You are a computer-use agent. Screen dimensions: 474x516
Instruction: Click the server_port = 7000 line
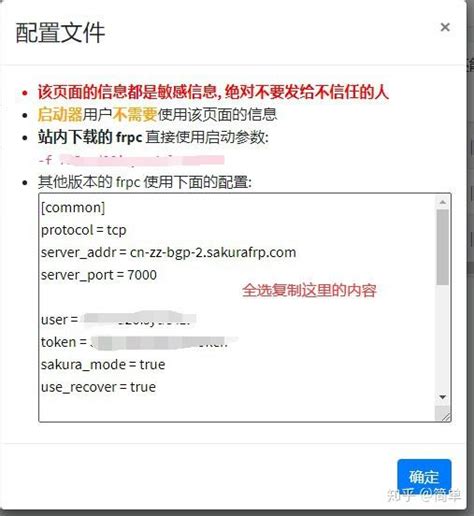pos(99,275)
